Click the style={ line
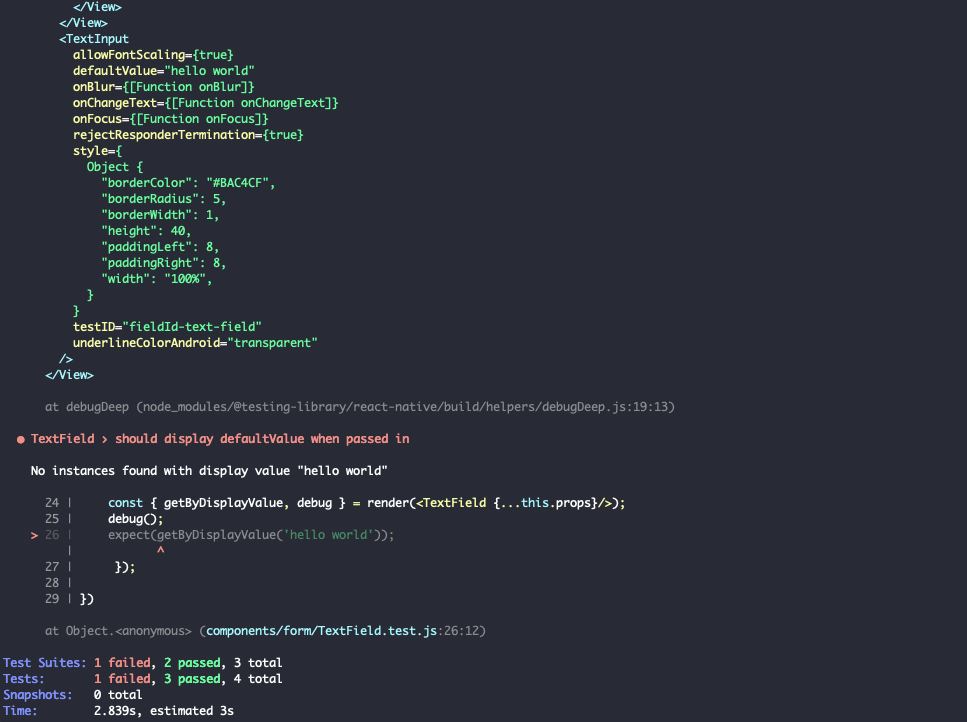The width and height of the screenshot is (967, 722). 97,151
